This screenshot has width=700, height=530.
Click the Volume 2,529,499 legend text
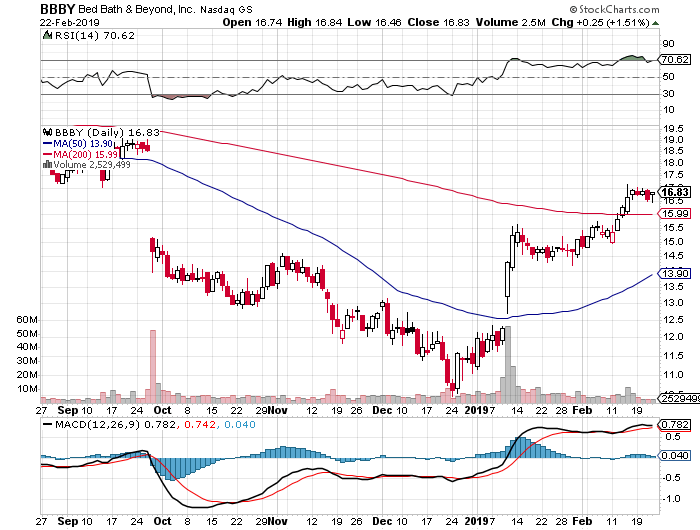point(92,165)
